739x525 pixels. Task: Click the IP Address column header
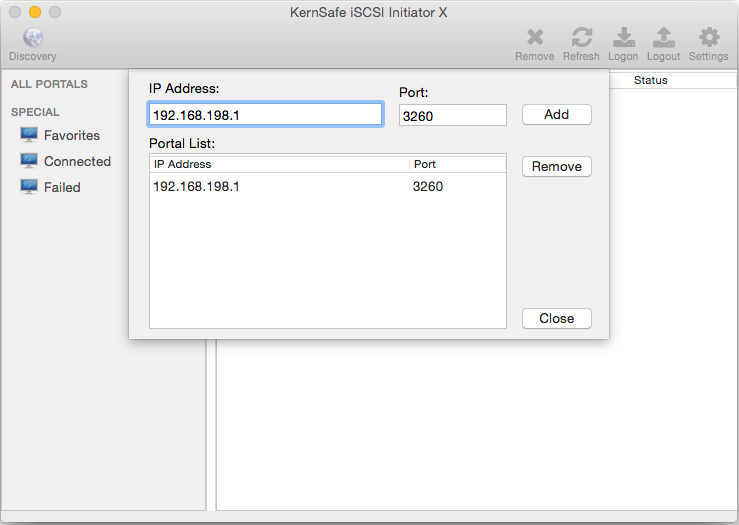point(279,164)
